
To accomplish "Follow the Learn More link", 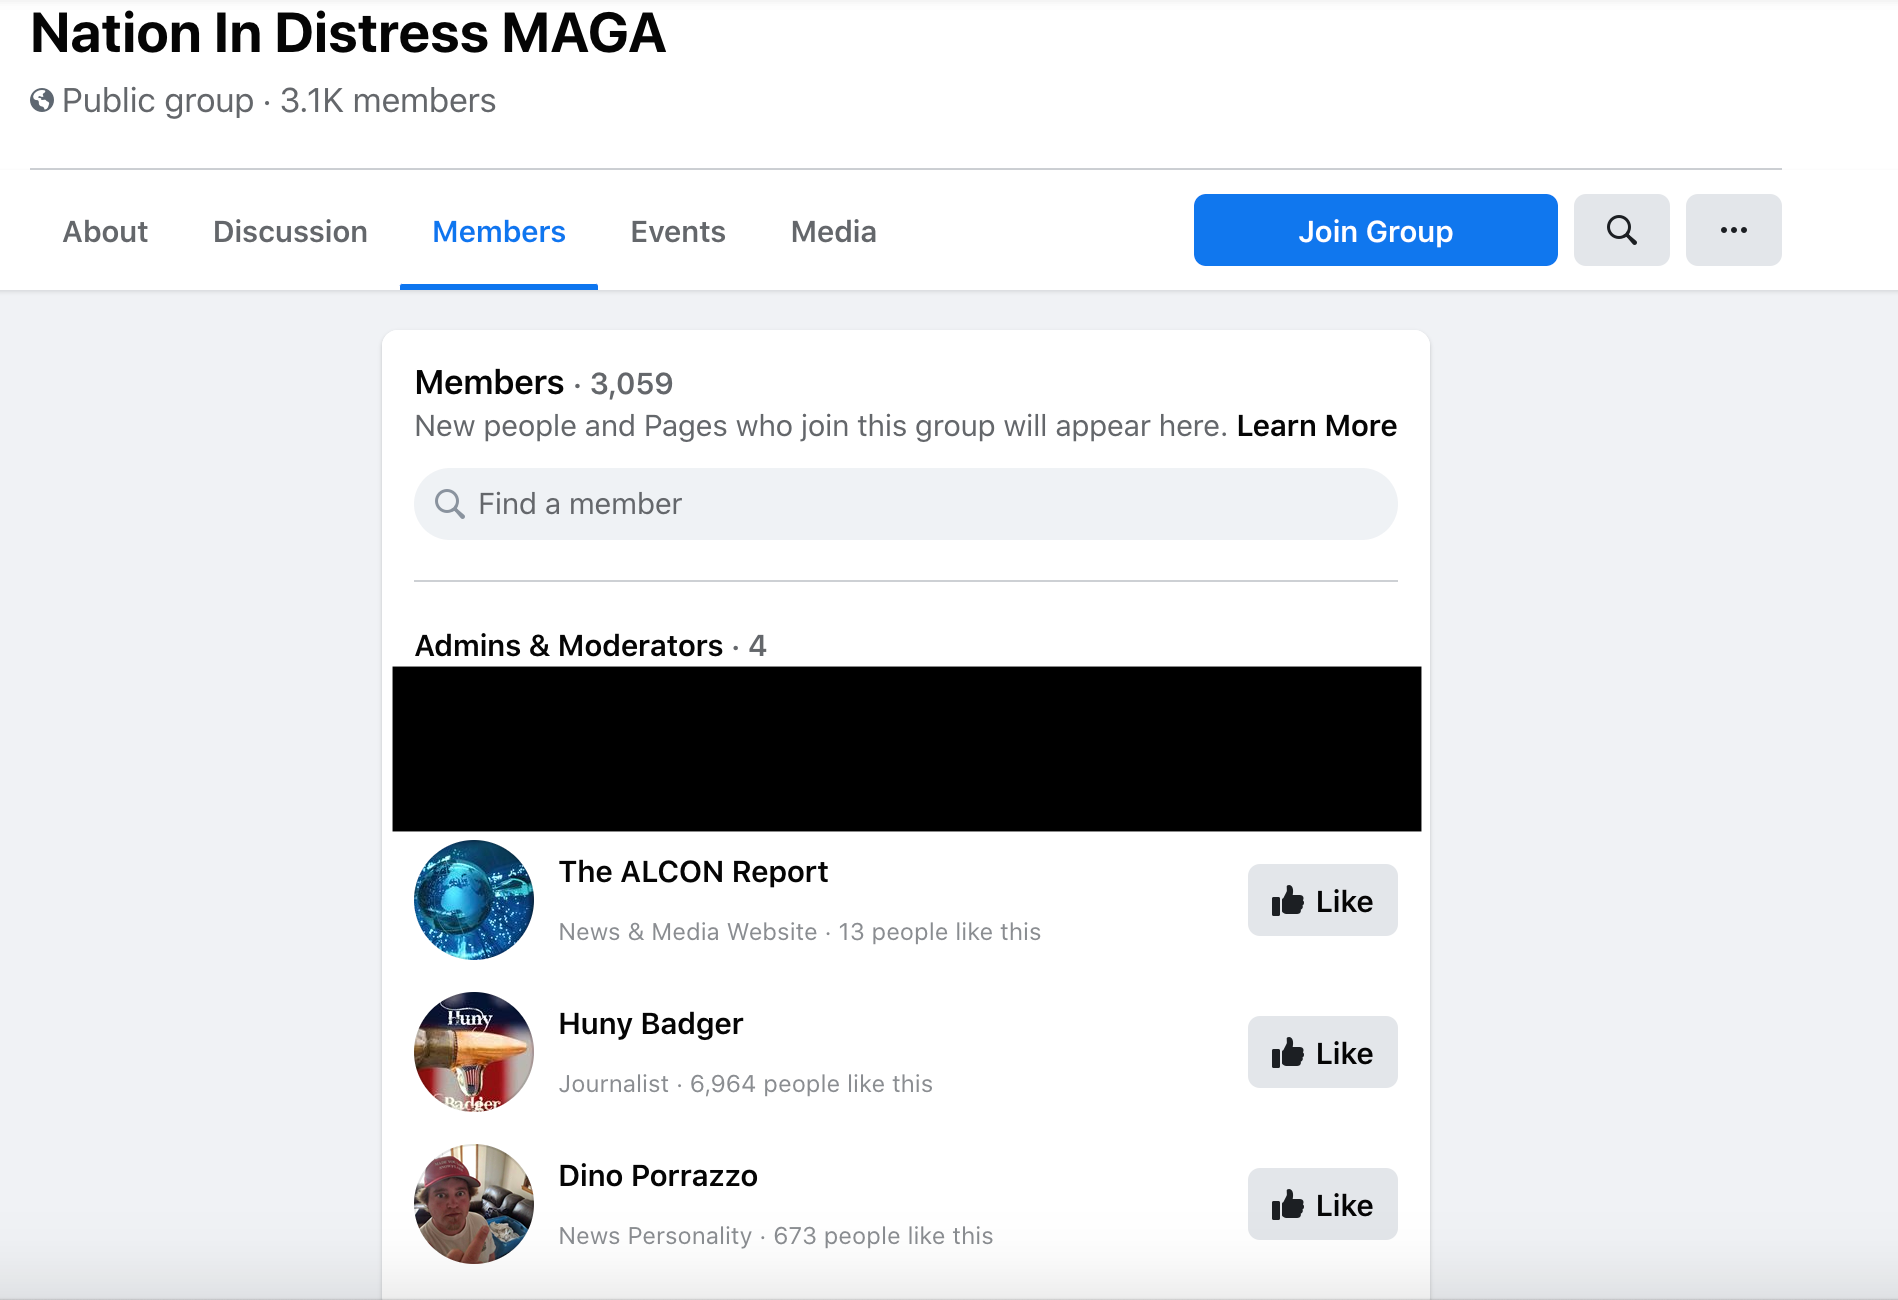I will (1316, 426).
